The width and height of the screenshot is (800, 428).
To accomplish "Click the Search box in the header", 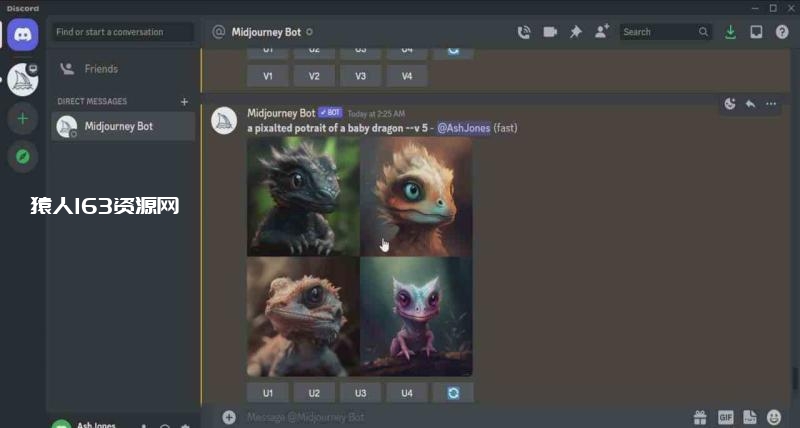I will (665, 32).
